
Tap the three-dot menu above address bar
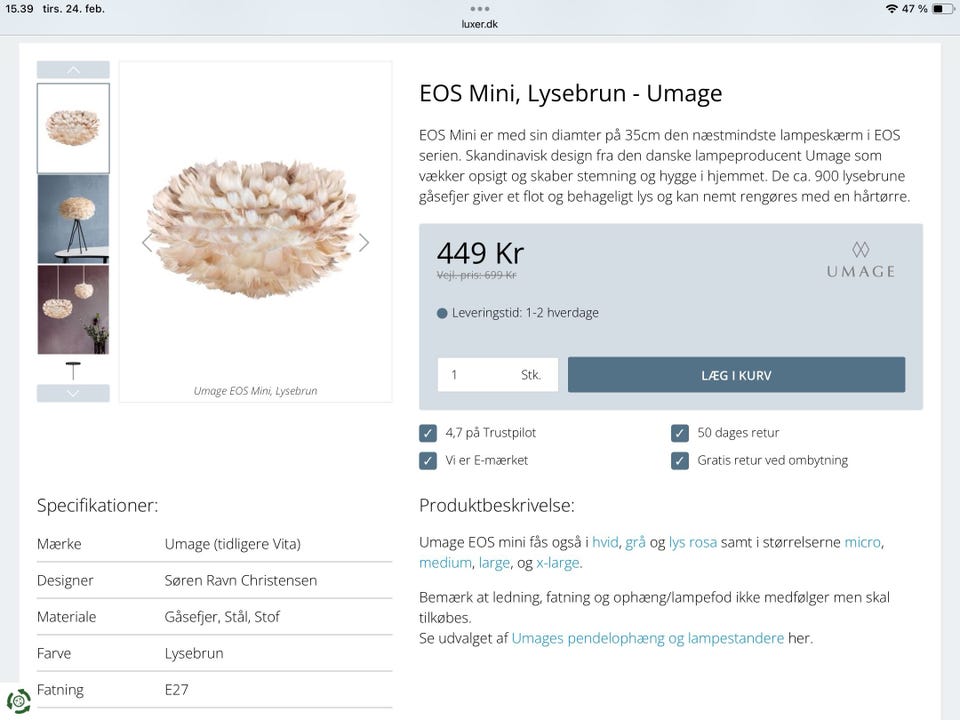480,8
